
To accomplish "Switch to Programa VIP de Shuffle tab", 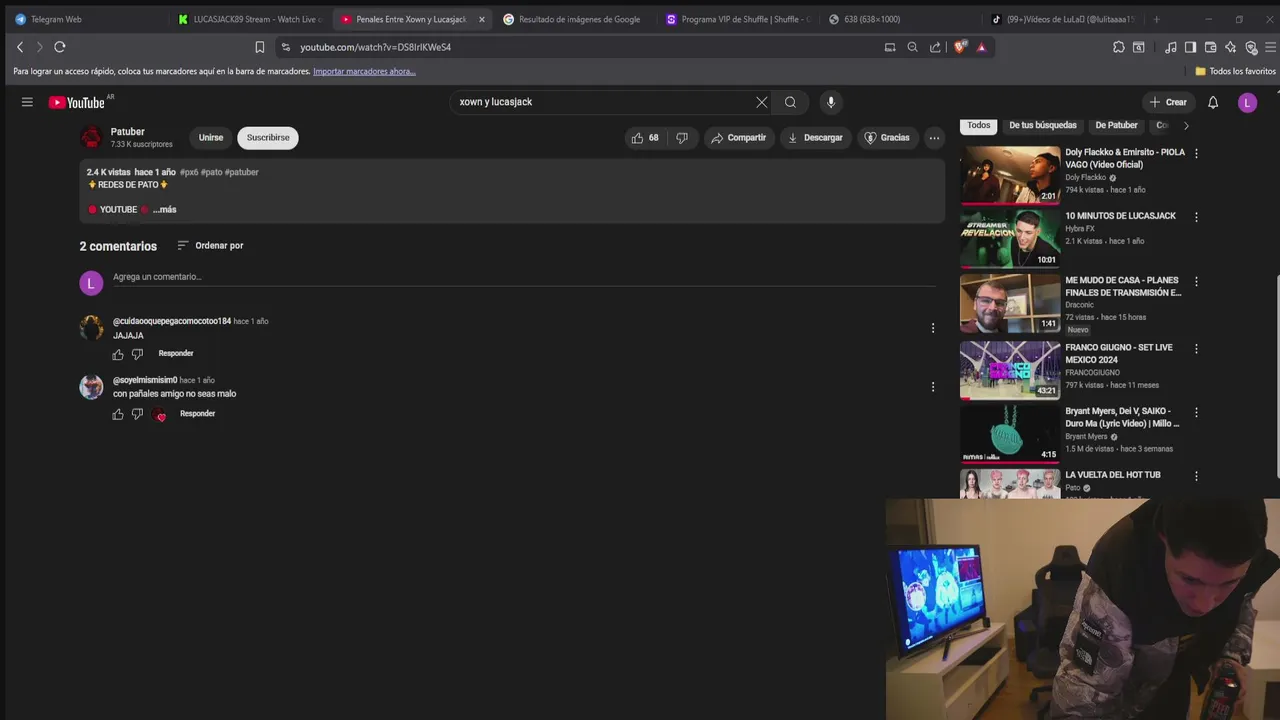I will click(x=738, y=19).
